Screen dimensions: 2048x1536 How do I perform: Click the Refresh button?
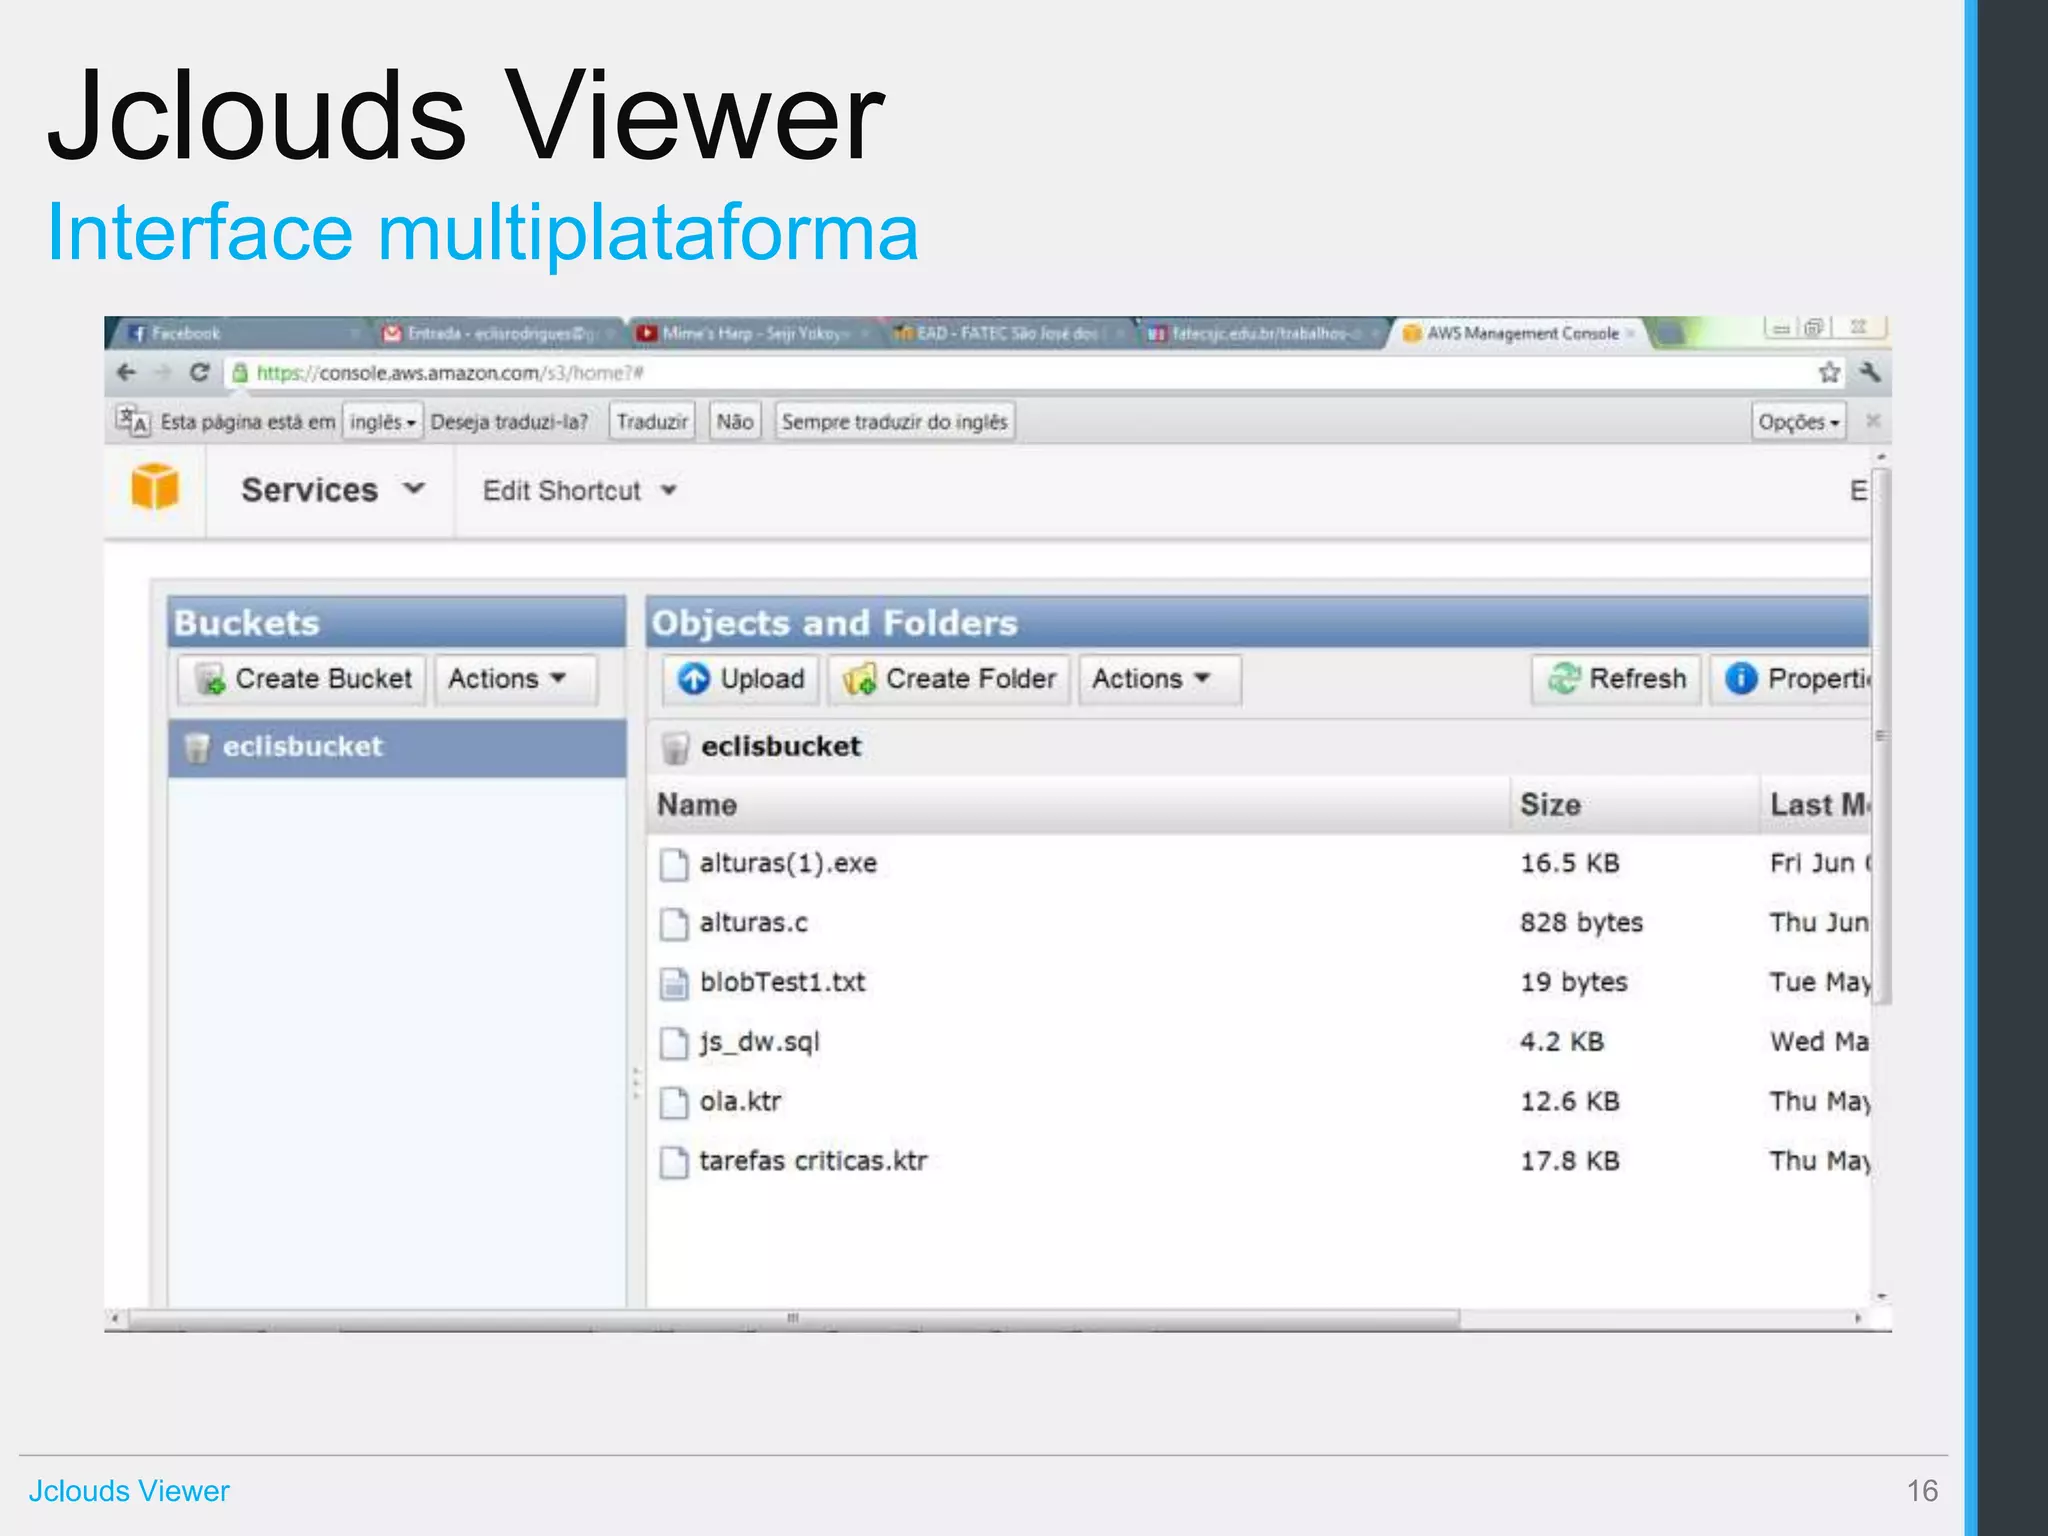[1616, 679]
